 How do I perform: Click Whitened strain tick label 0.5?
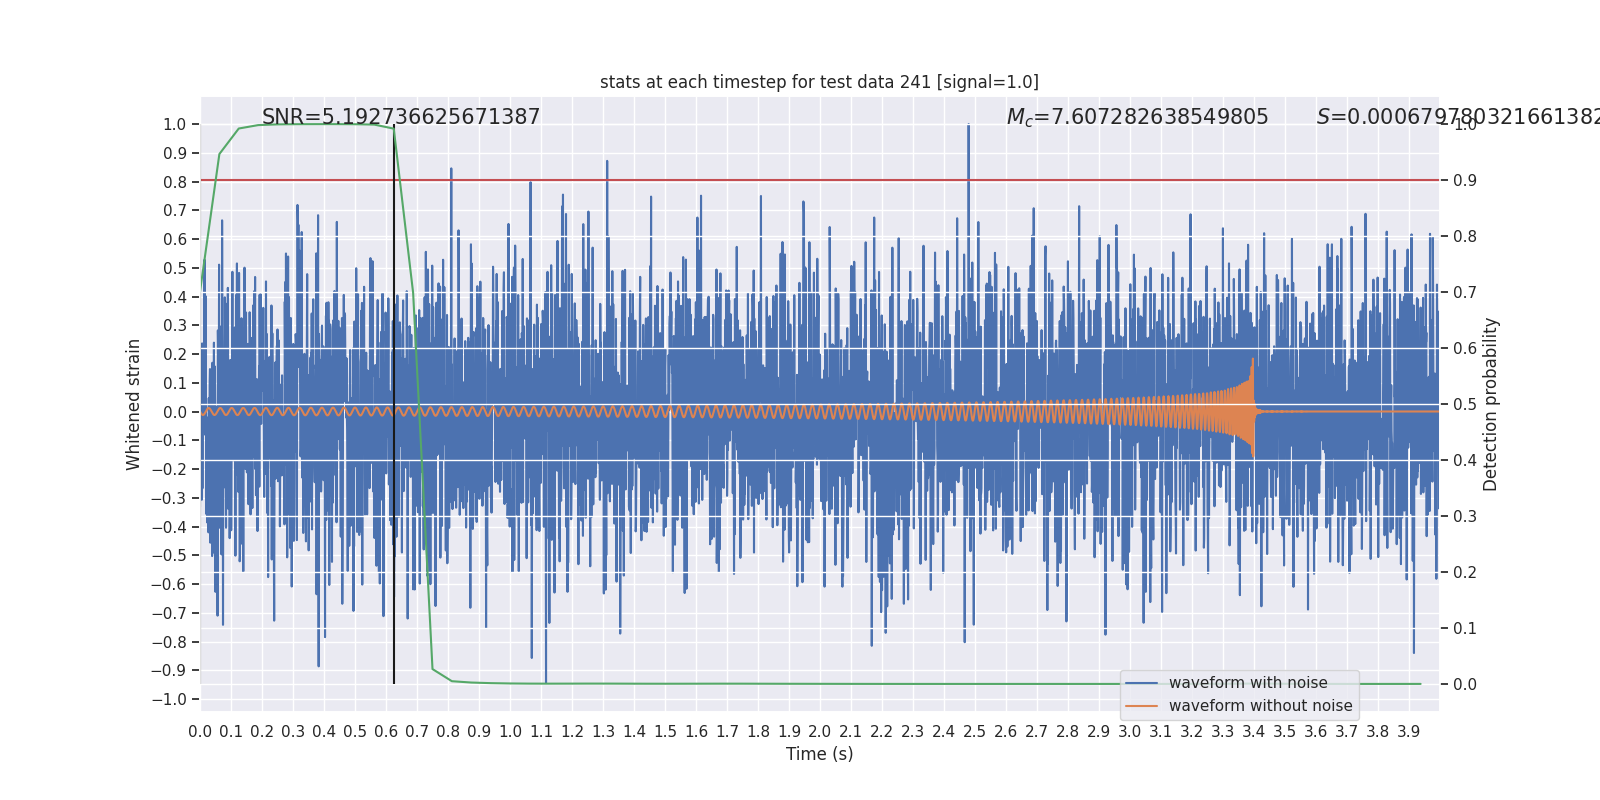pyautogui.click(x=174, y=268)
